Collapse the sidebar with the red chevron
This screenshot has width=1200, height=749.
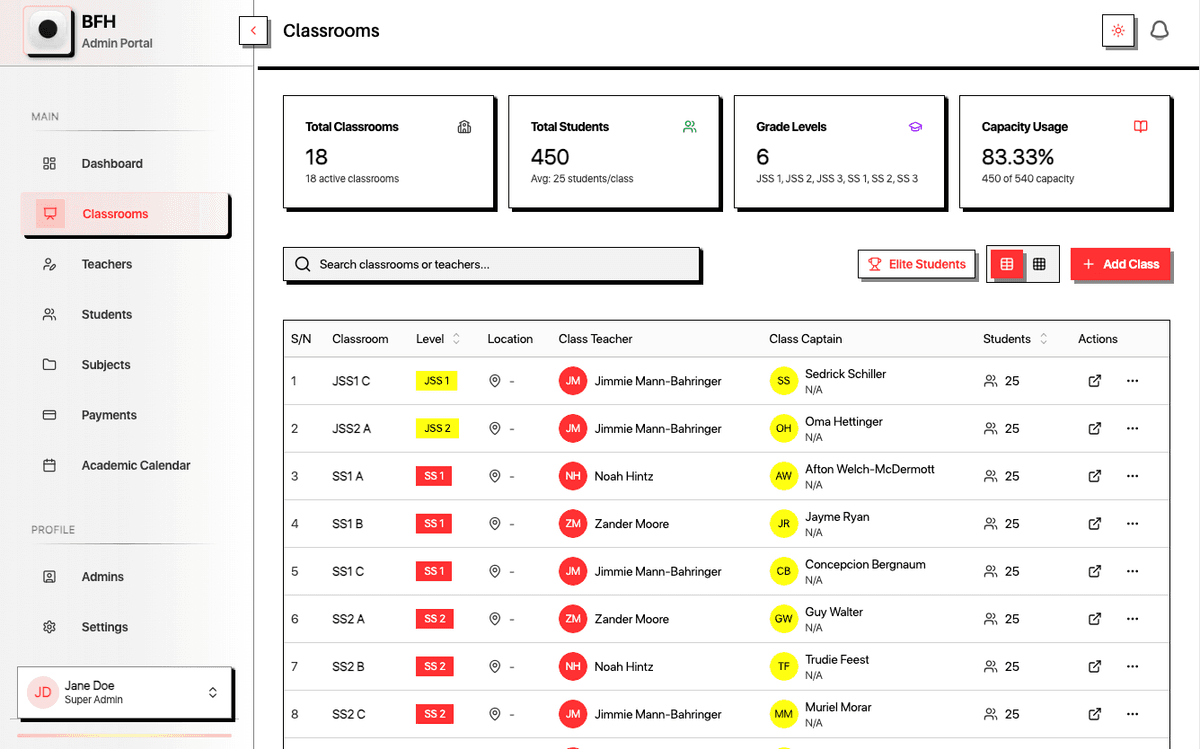(x=254, y=31)
